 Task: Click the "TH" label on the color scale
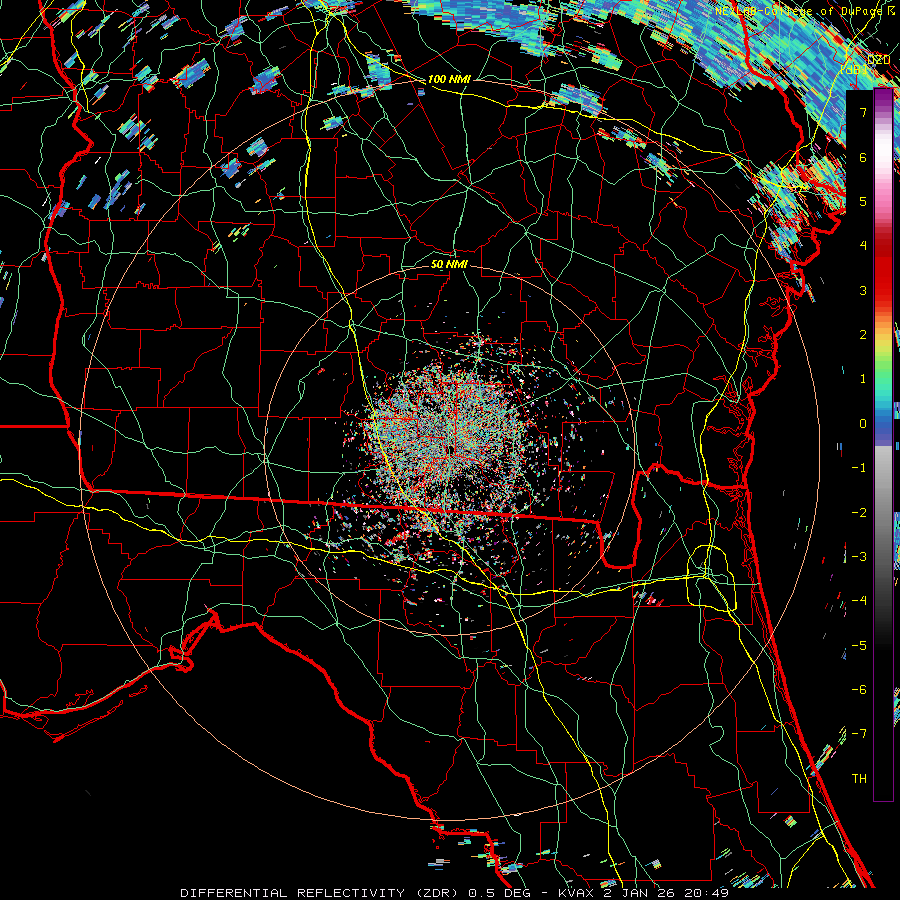click(x=859, y=779)
